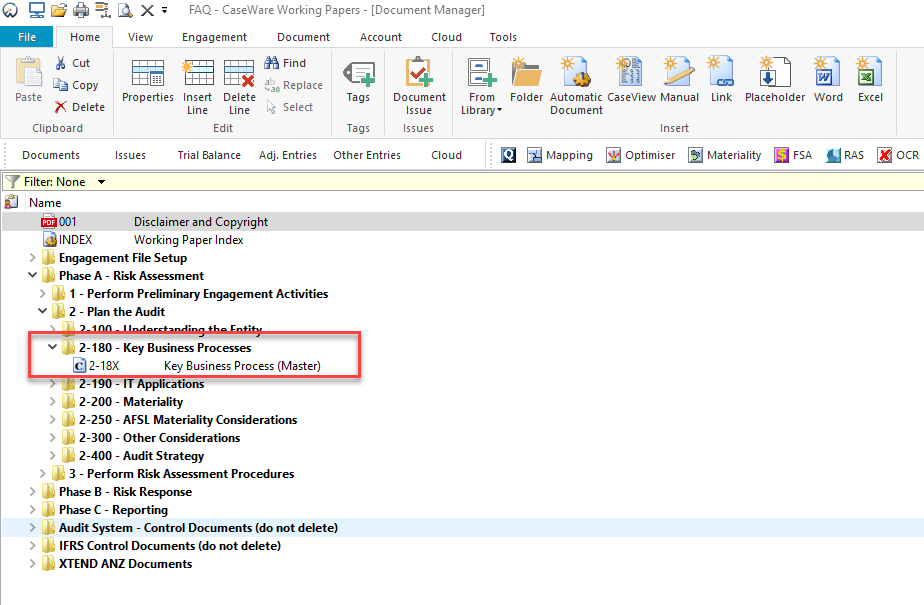Collapse the Phase A - Risk Assessment folder
This screenshot has height=605, width=924.
(x=32, y=275)
